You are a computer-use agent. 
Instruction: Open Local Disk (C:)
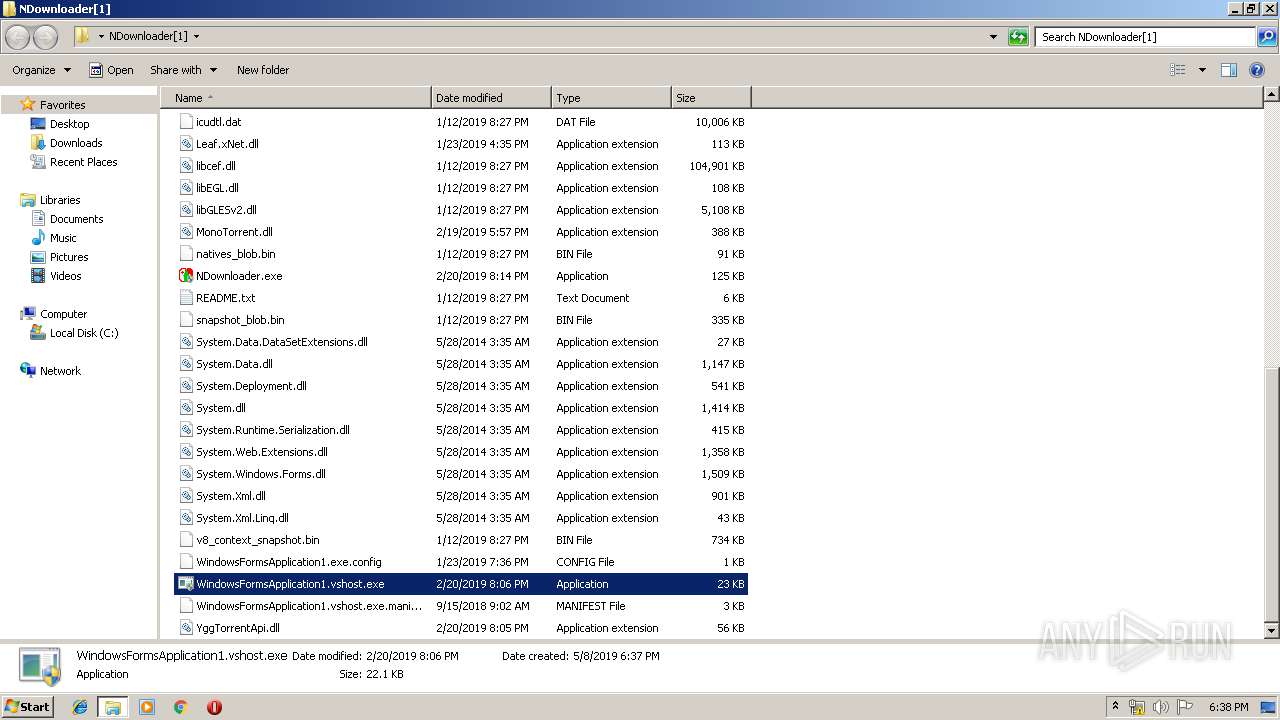(84, 333)
